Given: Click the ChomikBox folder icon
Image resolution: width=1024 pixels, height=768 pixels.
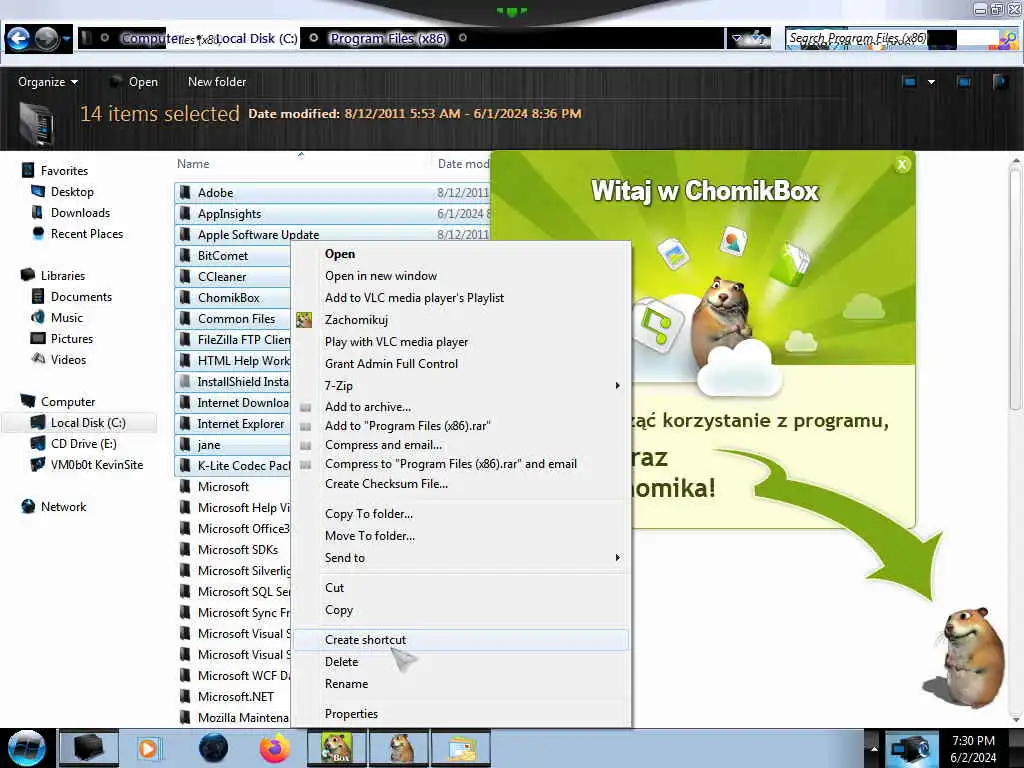Looking at the screenshot, I should coord(186,297).
